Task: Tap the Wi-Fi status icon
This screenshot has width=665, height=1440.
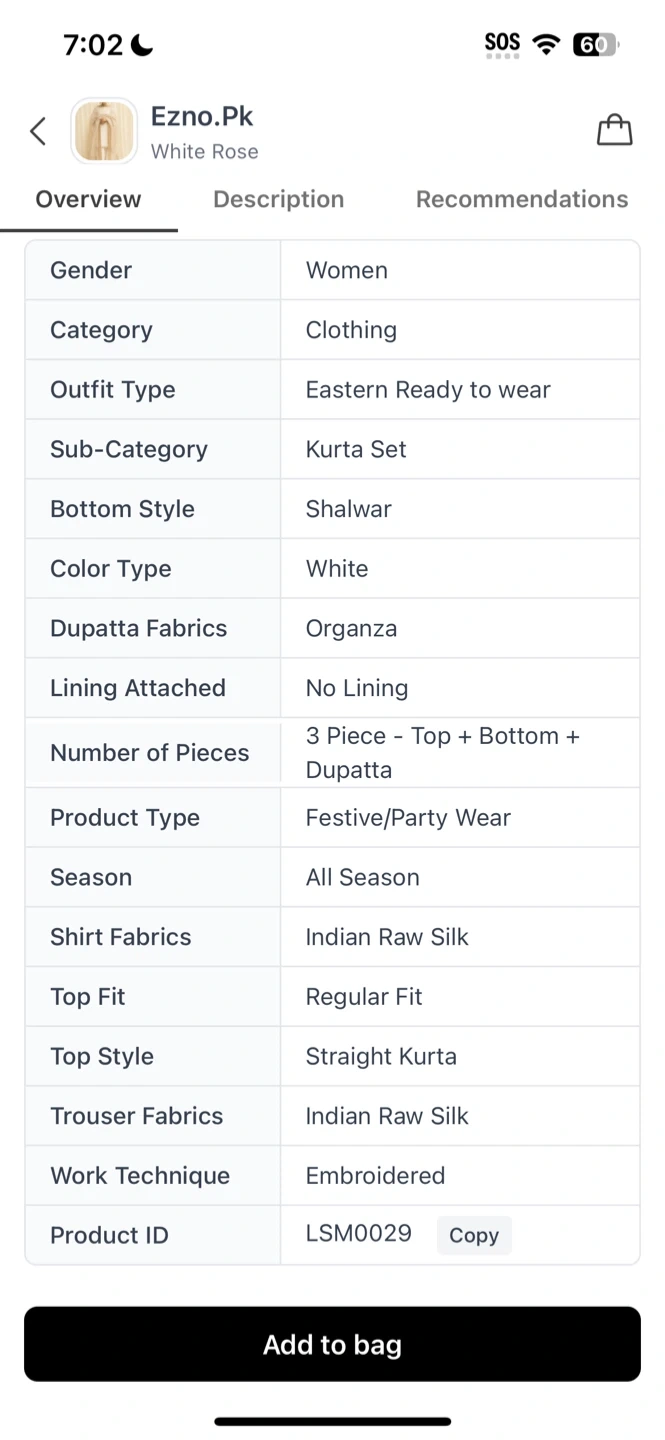Action: pos(546,44)
